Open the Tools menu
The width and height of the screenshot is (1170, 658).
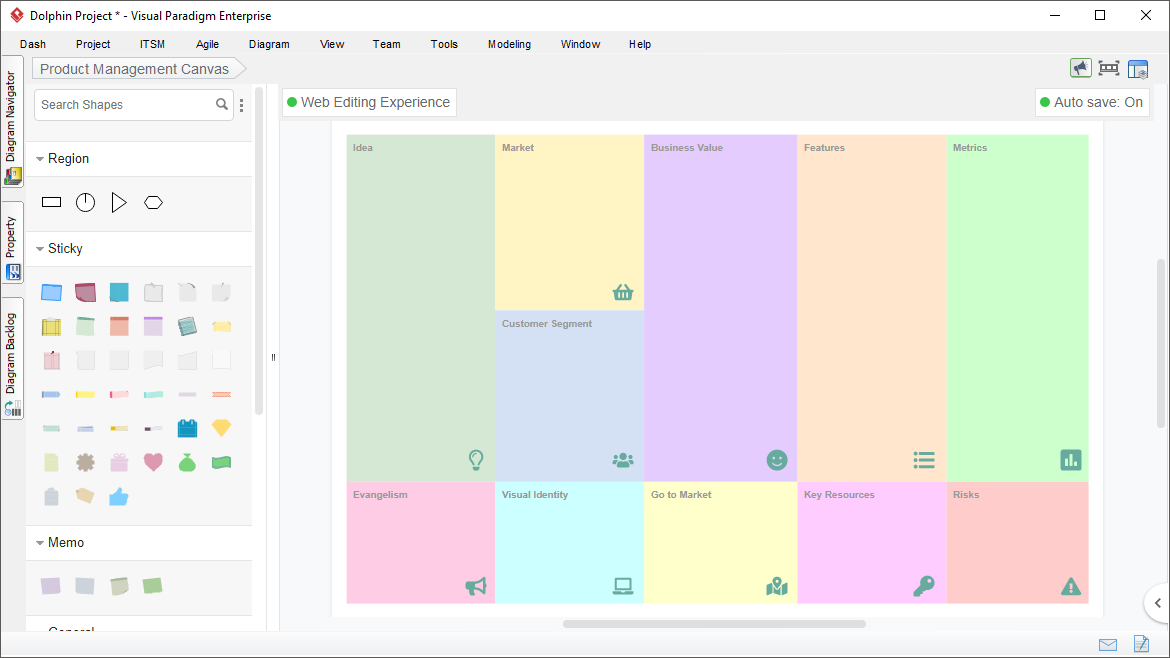444,44
